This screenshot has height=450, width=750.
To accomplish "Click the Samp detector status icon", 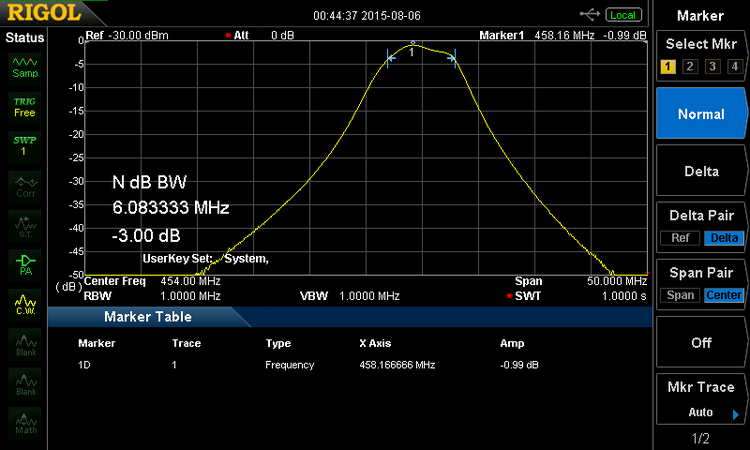I will pos(24,66).
